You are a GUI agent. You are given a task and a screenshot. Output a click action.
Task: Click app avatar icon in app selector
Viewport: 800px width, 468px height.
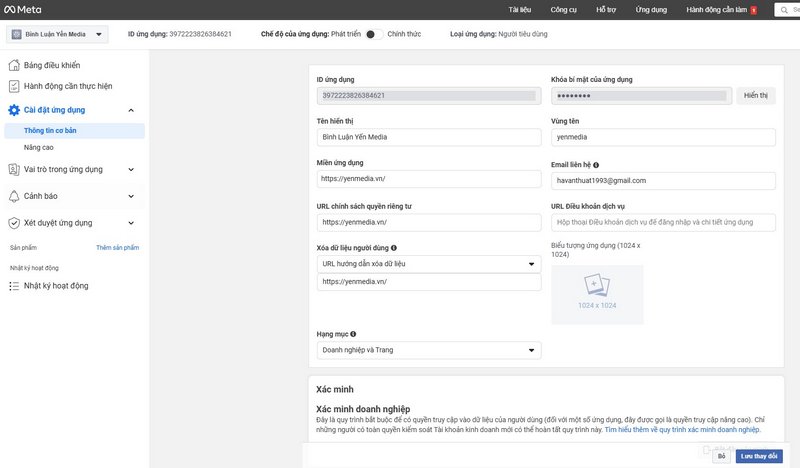click(16, 34)
